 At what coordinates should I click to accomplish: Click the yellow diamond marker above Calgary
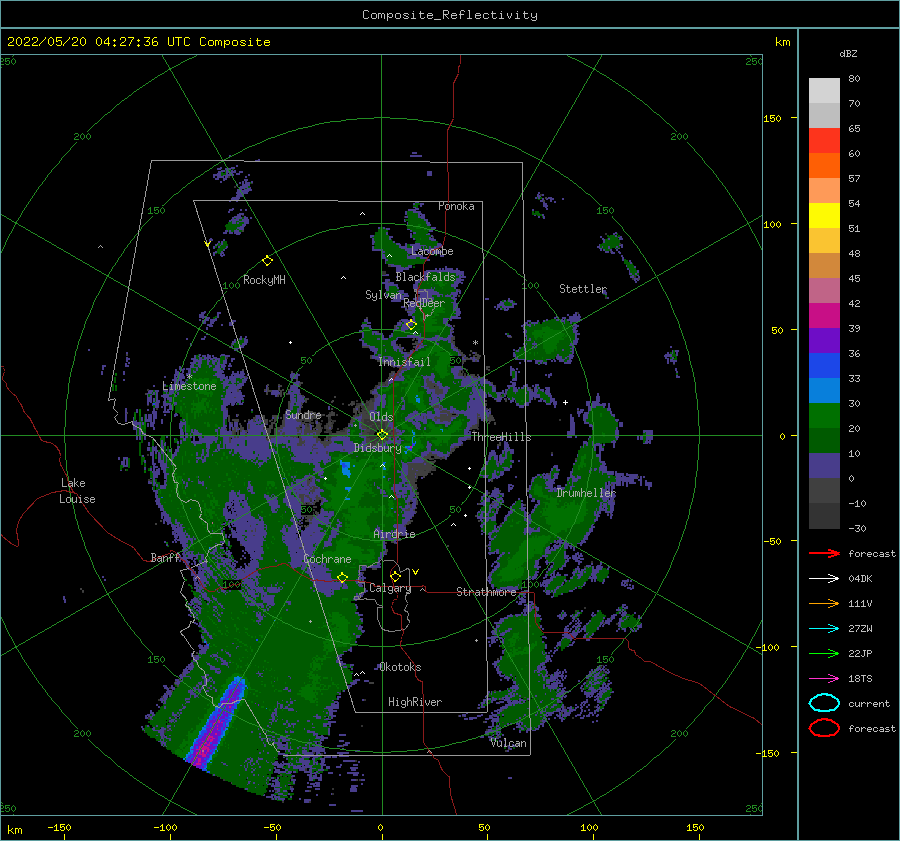click(x=395, y=576)
